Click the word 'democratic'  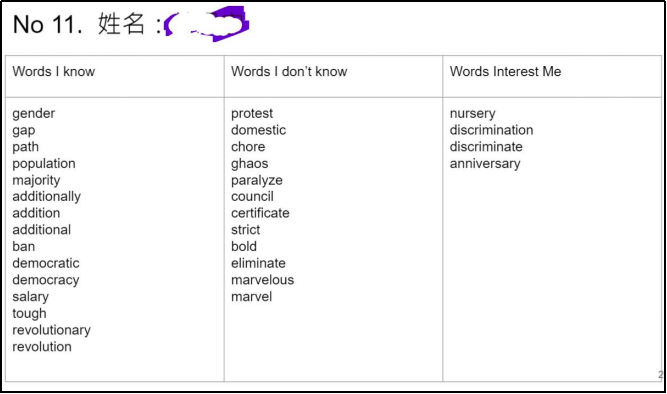(x=46, y=263)
